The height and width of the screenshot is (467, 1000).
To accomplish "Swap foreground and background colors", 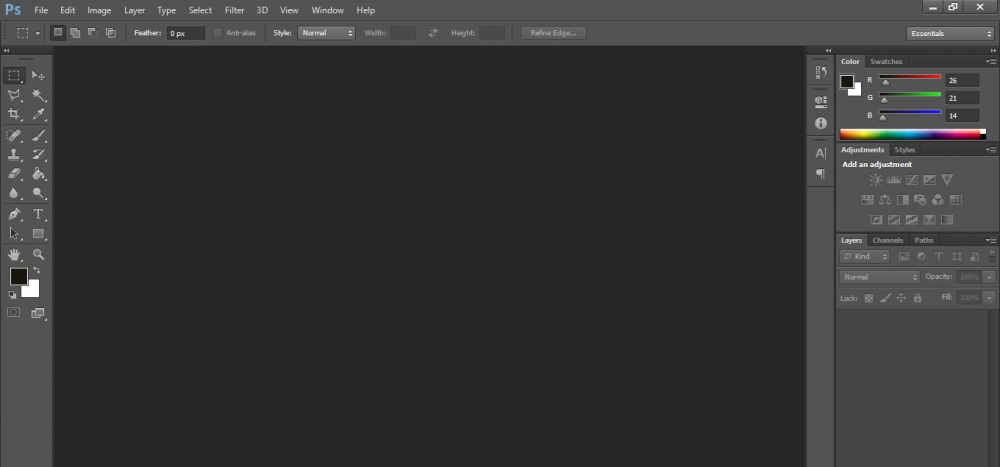I will [x=36, y=271].
